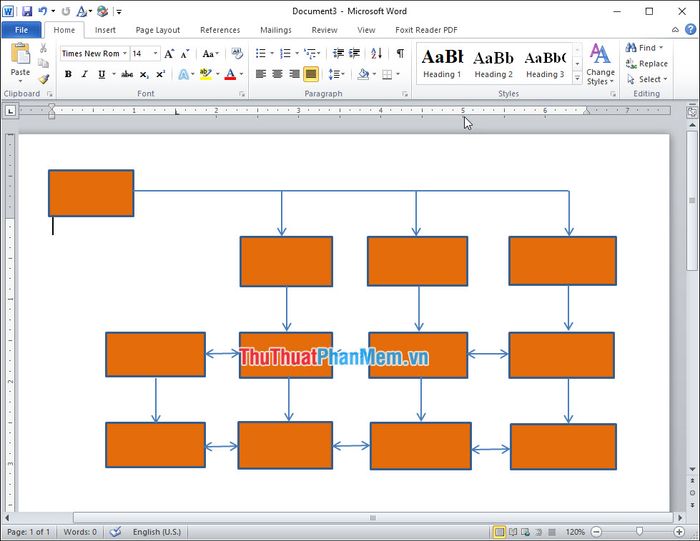Viewport: 700px width, 541px height.
Task: Switch to the Insert tab
Action: [x=105, y=30]
